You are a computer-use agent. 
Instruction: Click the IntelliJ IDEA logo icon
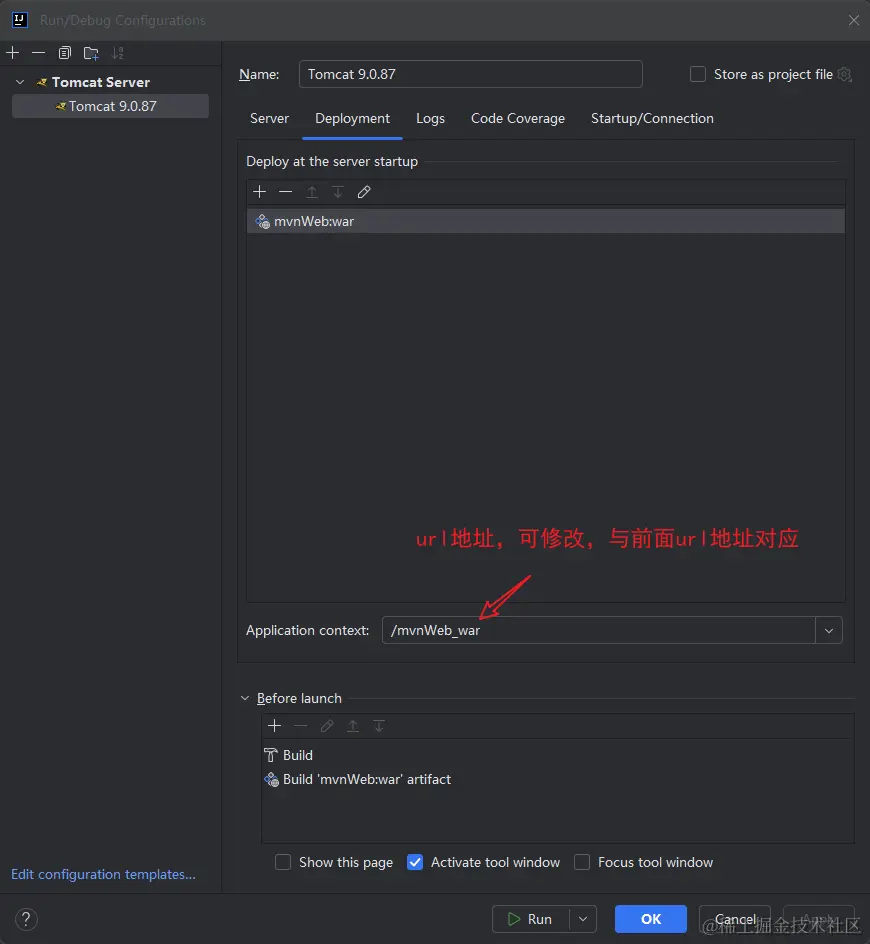(20, 20)
